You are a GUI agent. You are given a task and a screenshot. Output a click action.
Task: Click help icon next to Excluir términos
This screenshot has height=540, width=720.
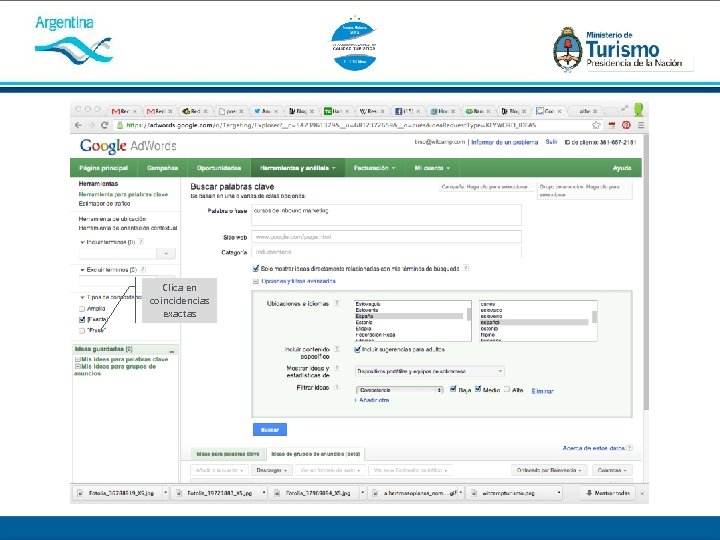[143, 270]
